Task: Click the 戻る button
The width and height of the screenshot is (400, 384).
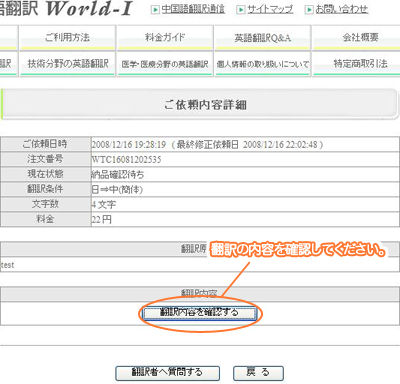Action: 258,373
